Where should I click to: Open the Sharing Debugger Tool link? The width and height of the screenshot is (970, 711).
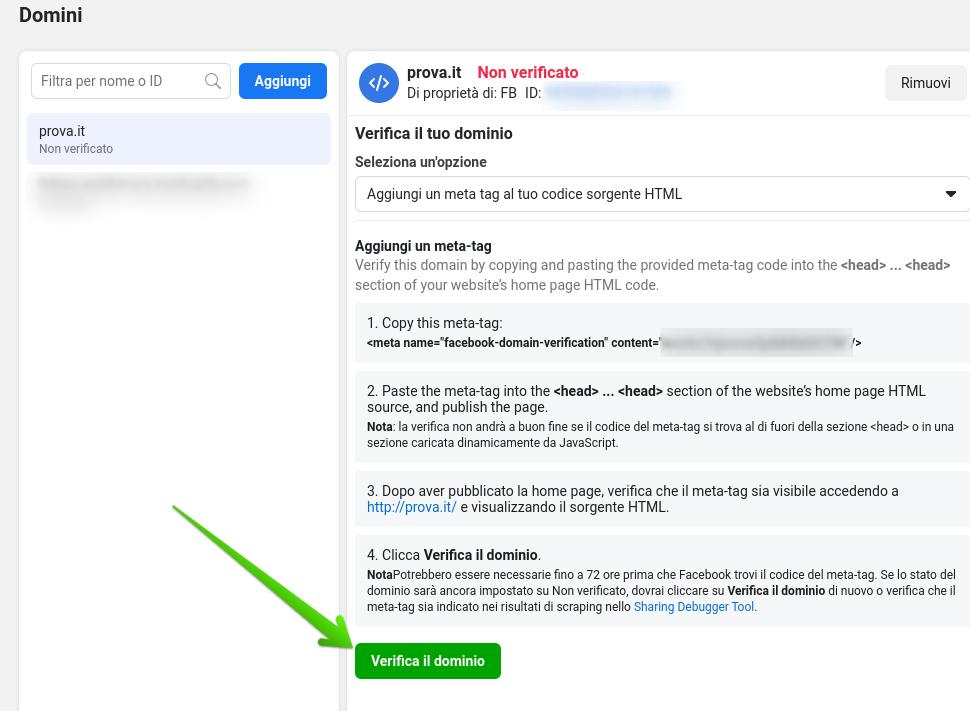click(x=693, y=606)
